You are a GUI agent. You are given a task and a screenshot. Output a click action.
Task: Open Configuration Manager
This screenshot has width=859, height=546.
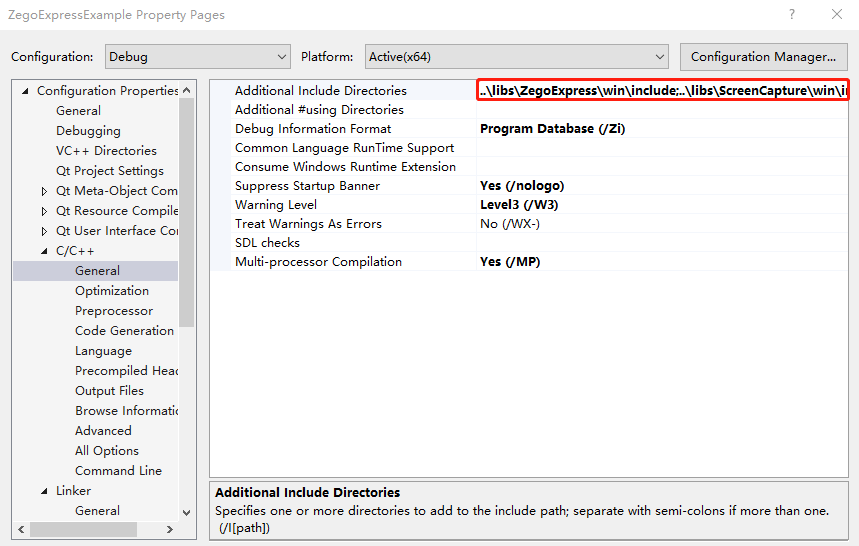point(763,57)
